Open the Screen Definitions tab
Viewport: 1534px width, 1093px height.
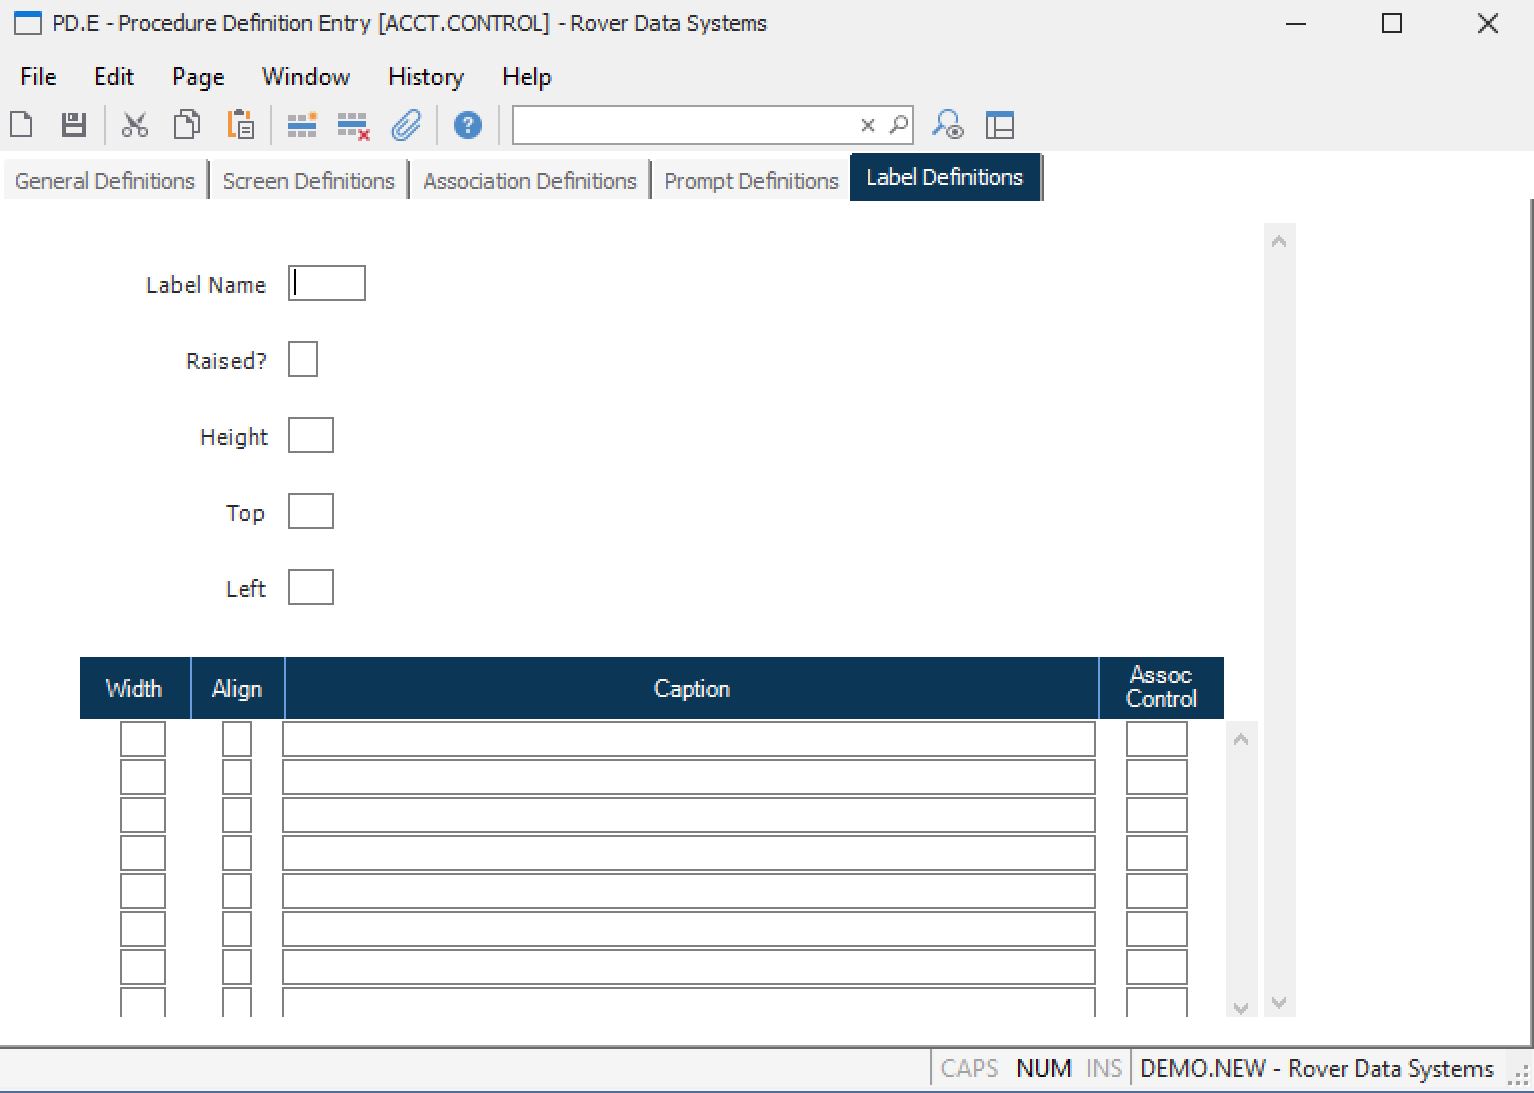click(x=308, y=181)
